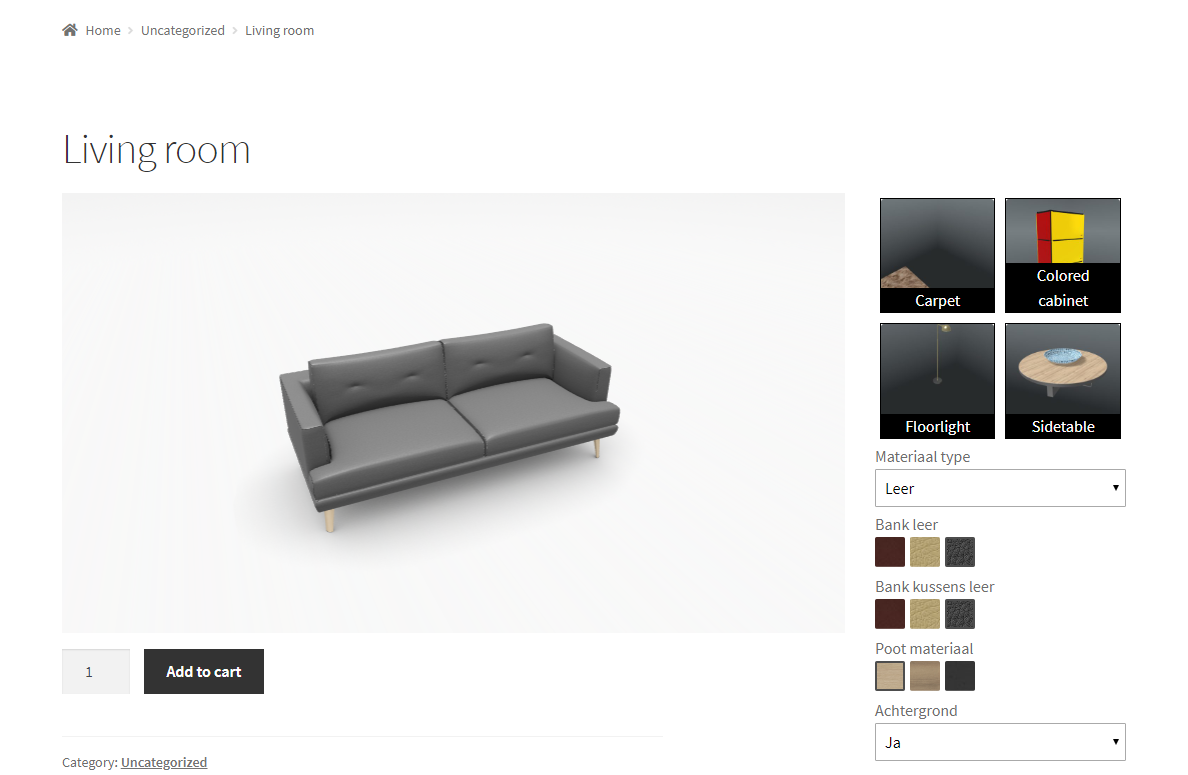Select dark red Bank kussens leer swatch
Screen dimensions: 1188x775
coord(890,614)
